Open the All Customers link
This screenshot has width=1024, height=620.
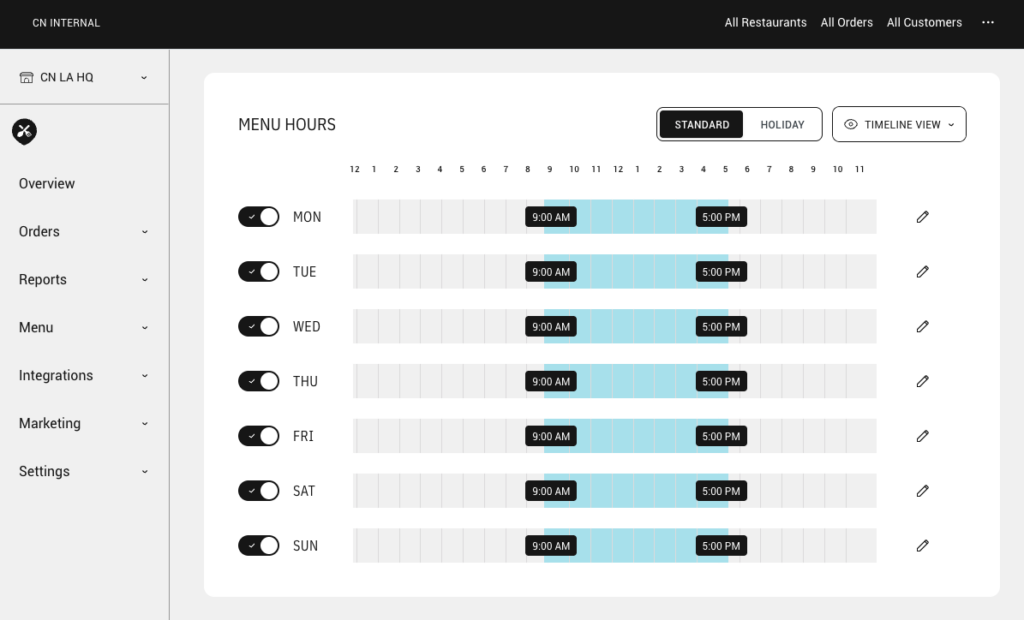pyautogui.click(x=924, y=22)
